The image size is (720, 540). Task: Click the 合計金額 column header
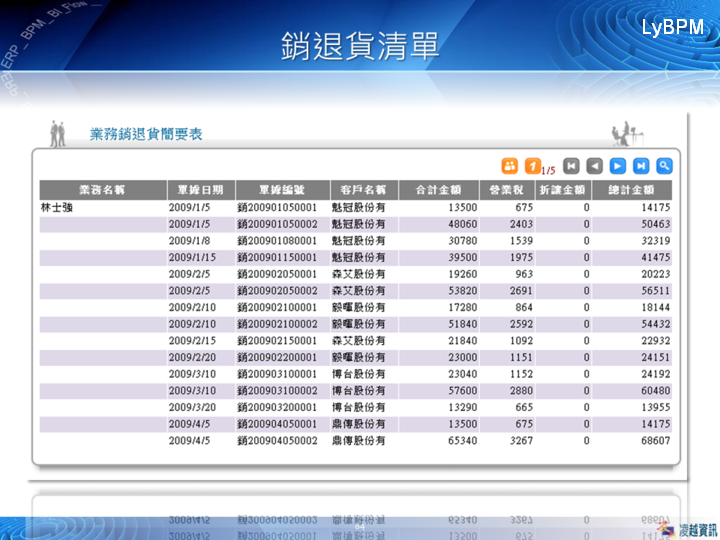tap(439, 190)
